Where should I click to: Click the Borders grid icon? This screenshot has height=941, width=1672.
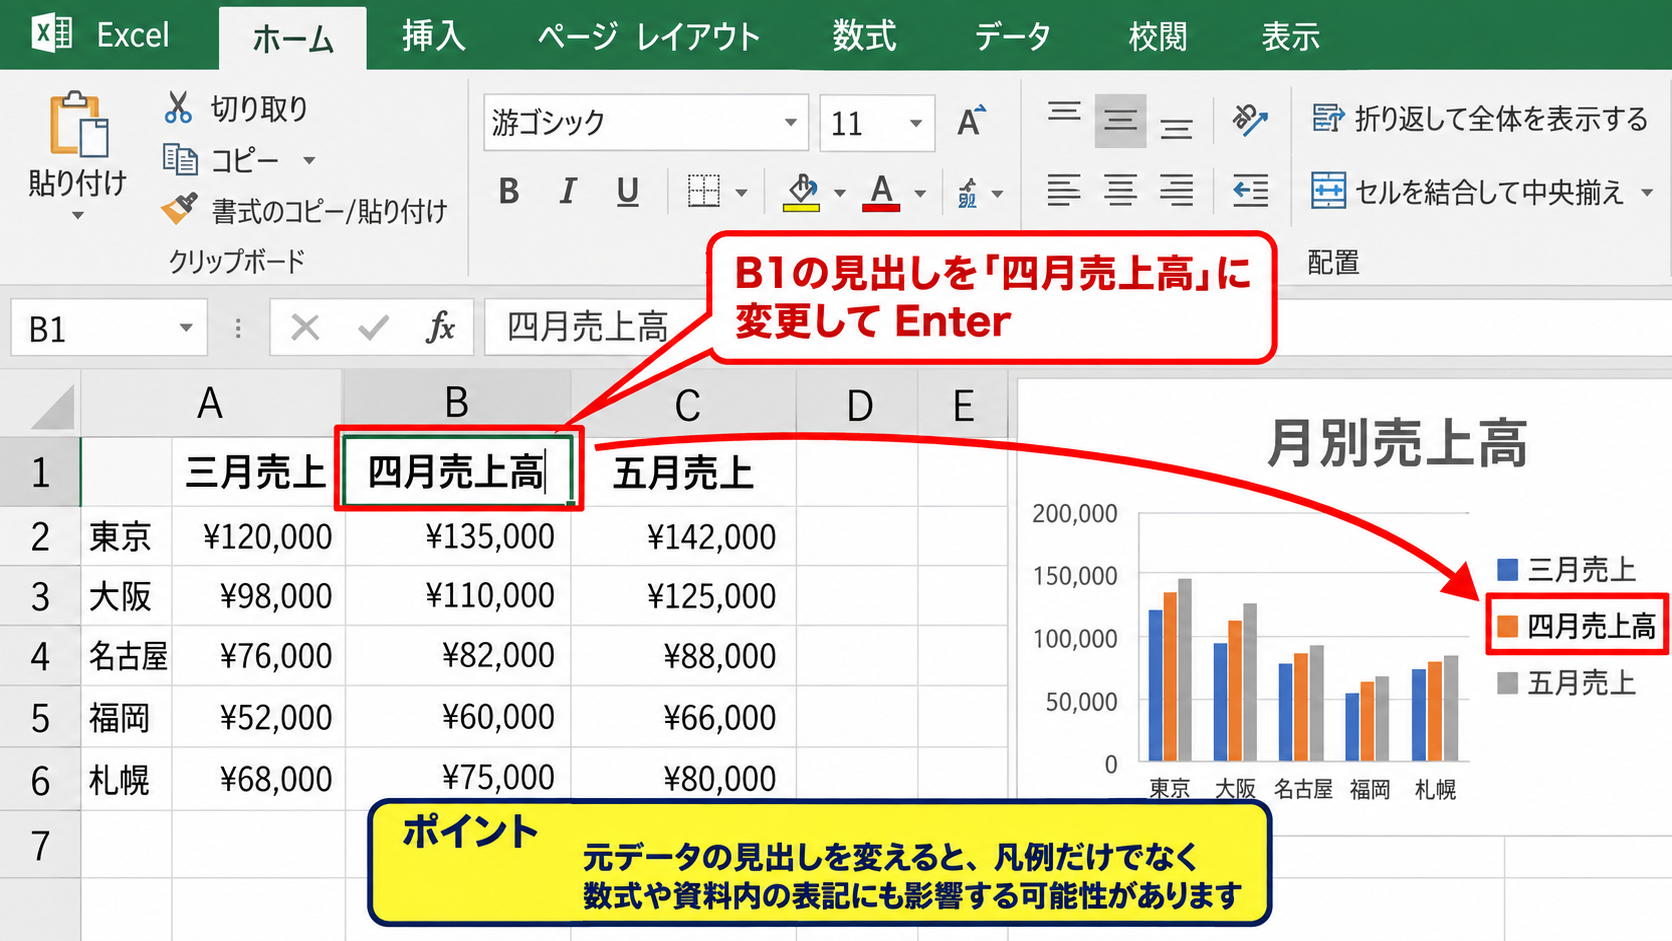[704, 190]
